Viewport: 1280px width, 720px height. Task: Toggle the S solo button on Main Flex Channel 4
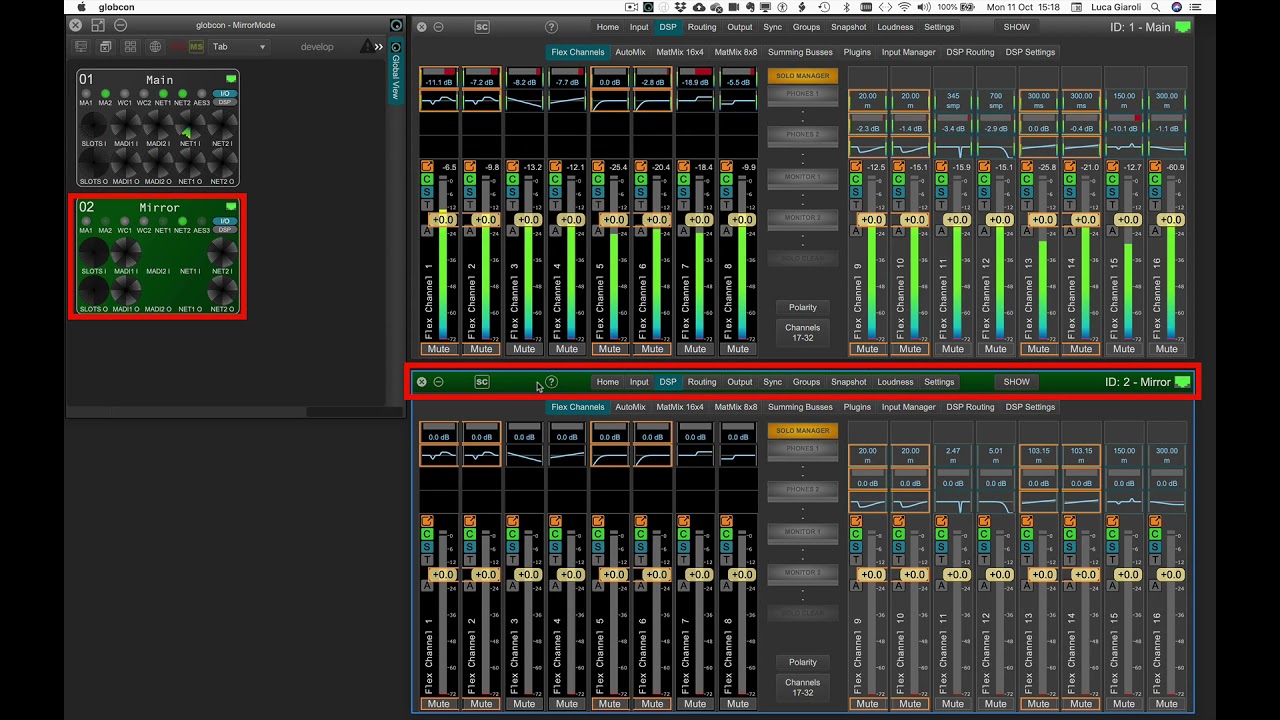pos(555,192)
